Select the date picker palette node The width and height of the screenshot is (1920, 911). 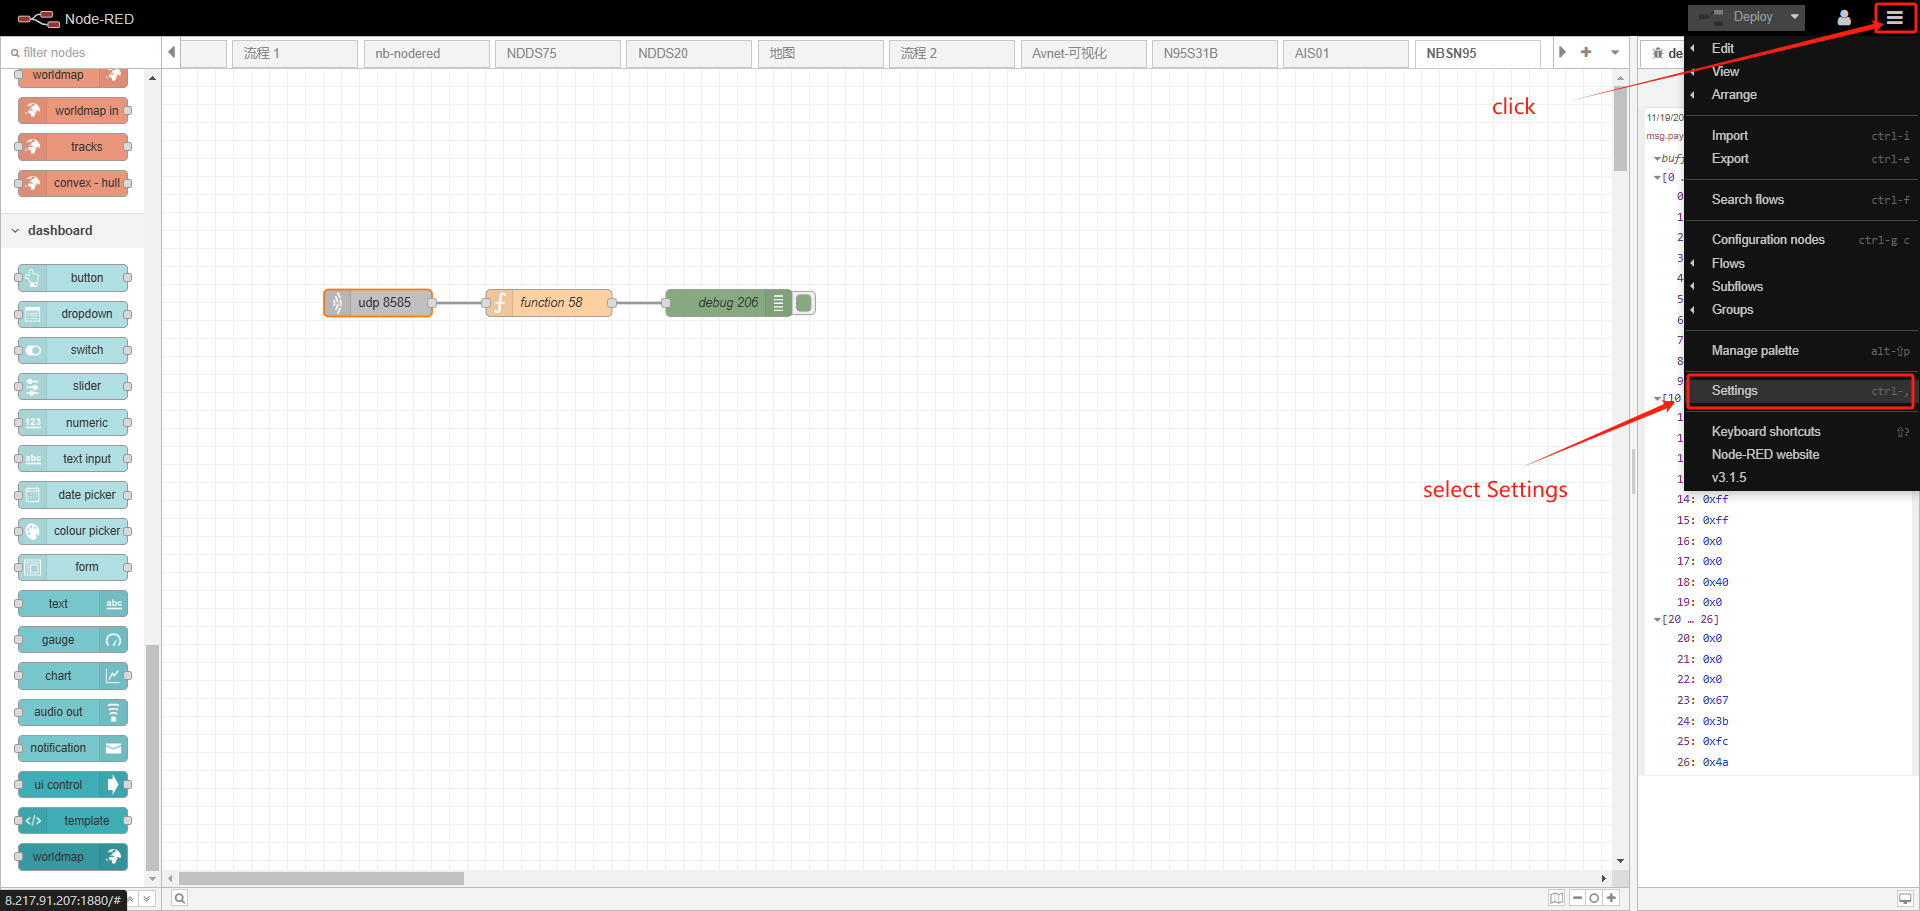[73, 495]
